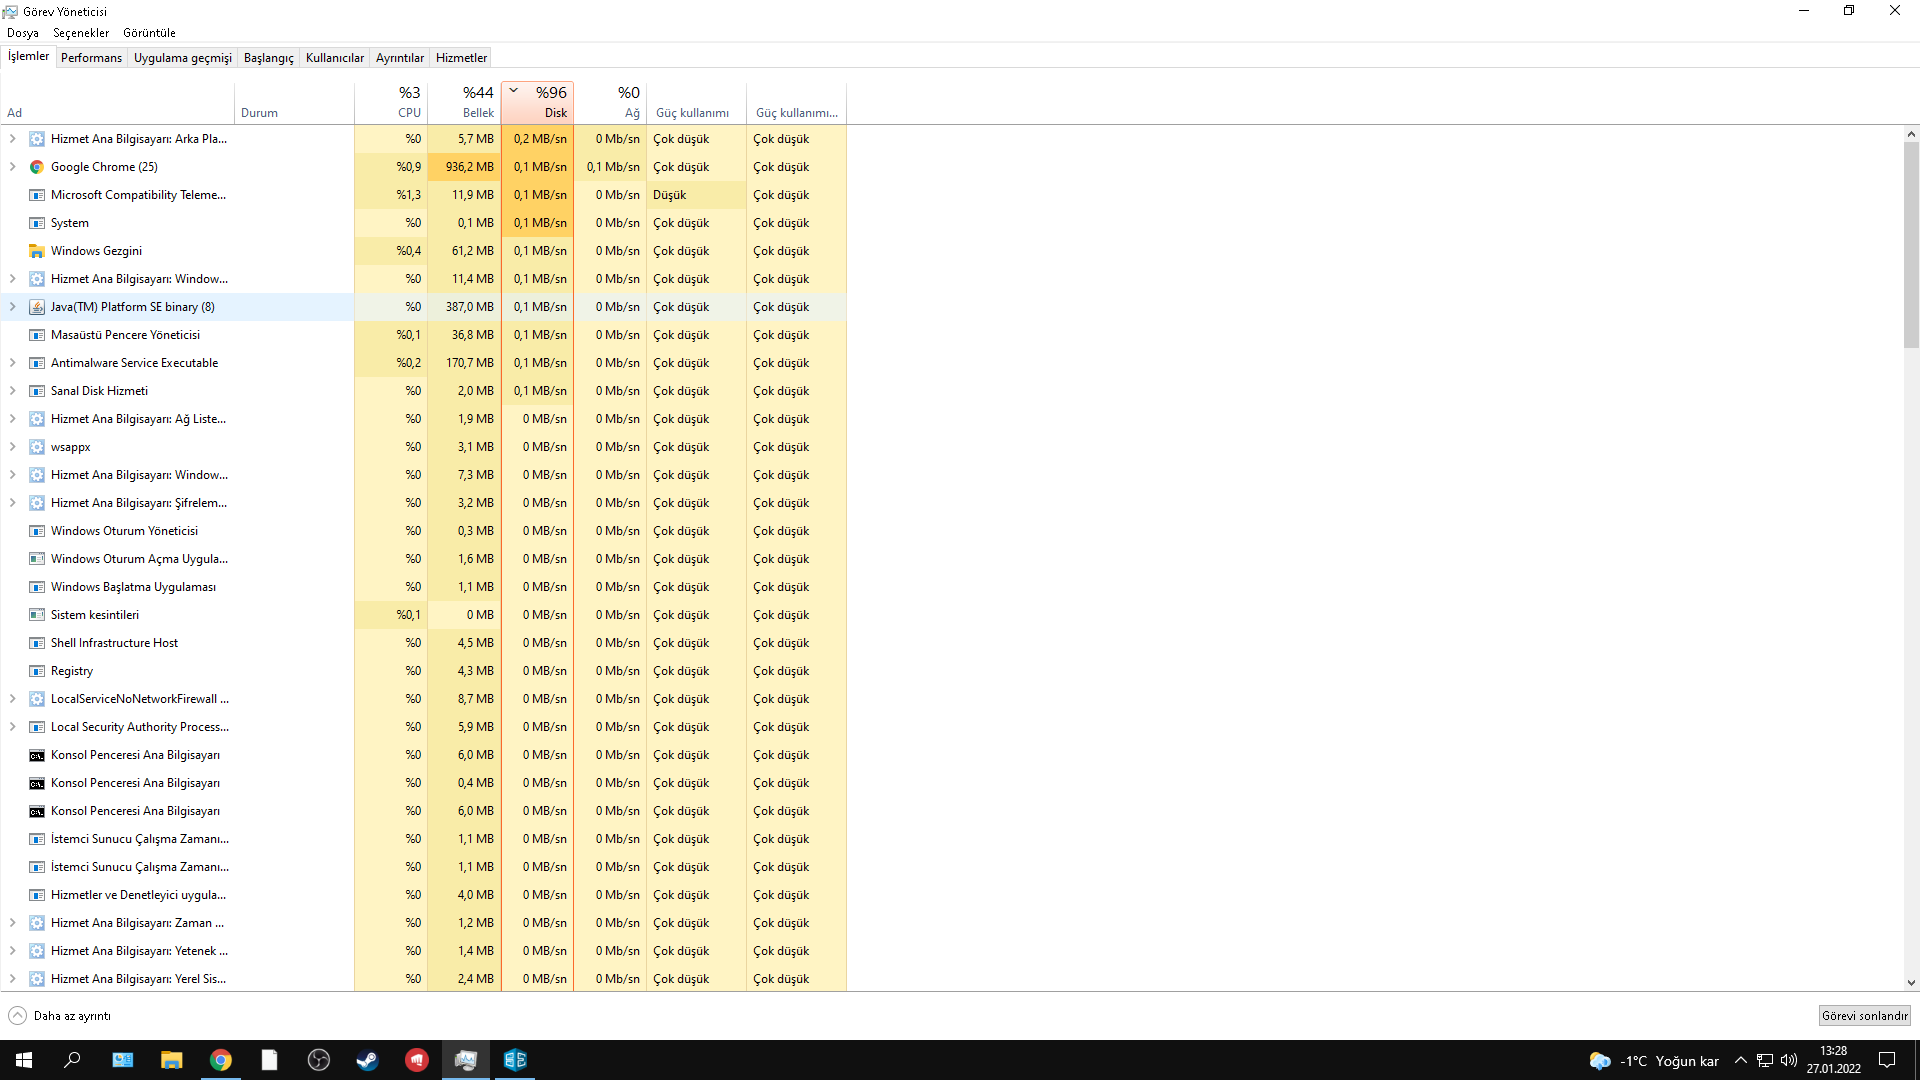Viewport: 1920px width, 1080px height.
Task: Click the vertical scrollbar down arrow
Action: [x=1911, y=983]
